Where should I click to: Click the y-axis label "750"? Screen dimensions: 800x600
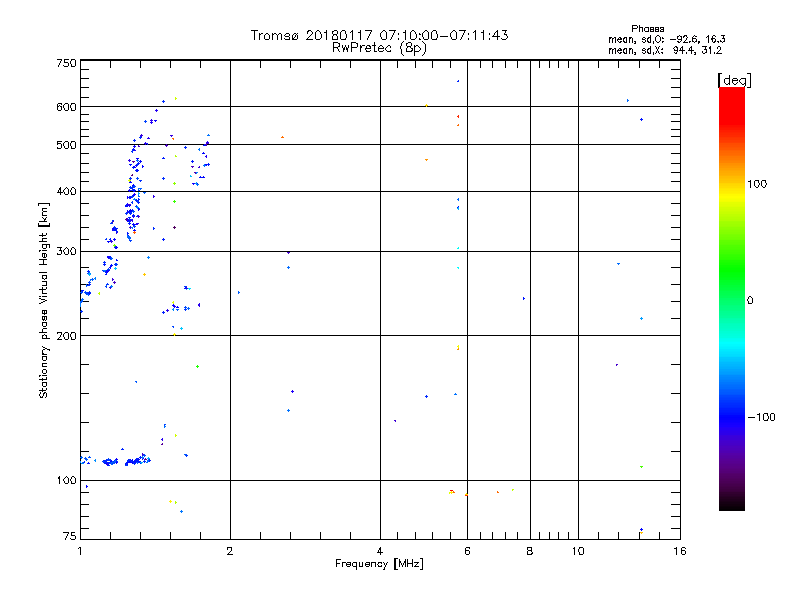[x=66, y=63]
